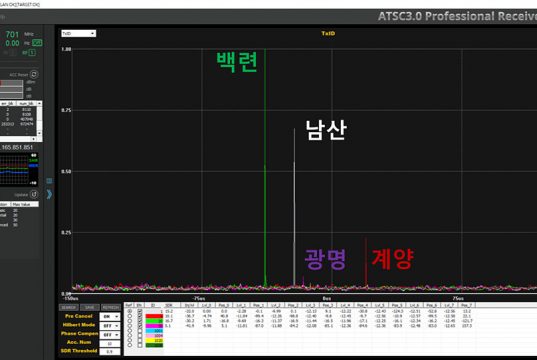
Task: Click the ACC Reset circular icon
Action: coord(34,74)
